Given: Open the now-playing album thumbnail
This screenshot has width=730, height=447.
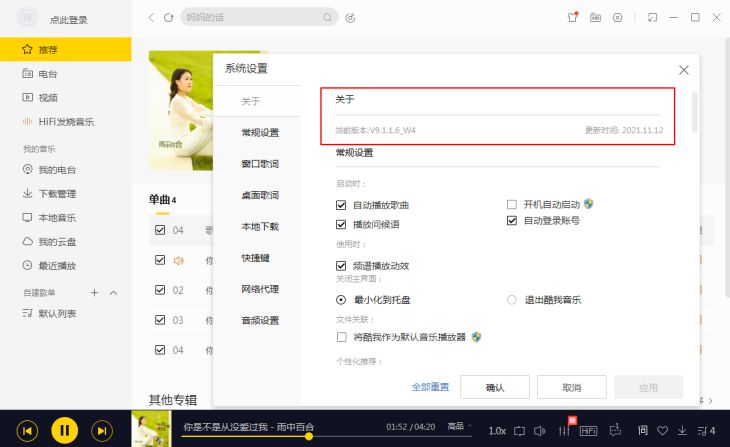Looking at the screenshot, I should click(x=151, y=429).
